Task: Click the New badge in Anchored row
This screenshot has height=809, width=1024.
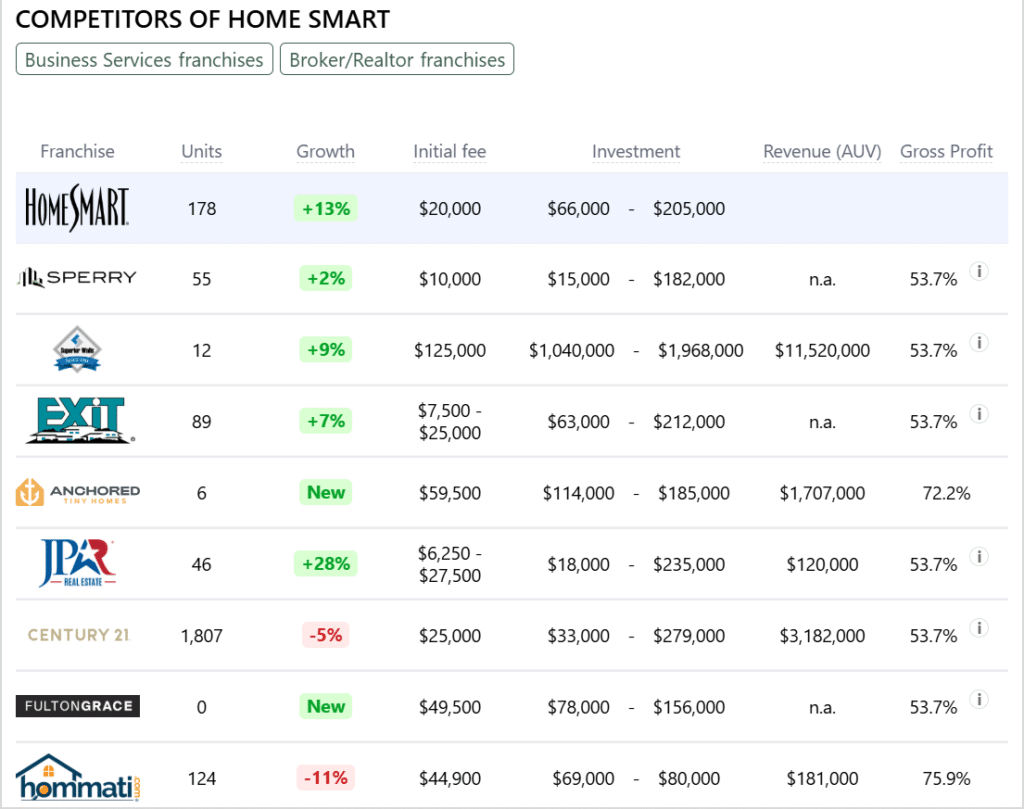Action: (325, 492)
